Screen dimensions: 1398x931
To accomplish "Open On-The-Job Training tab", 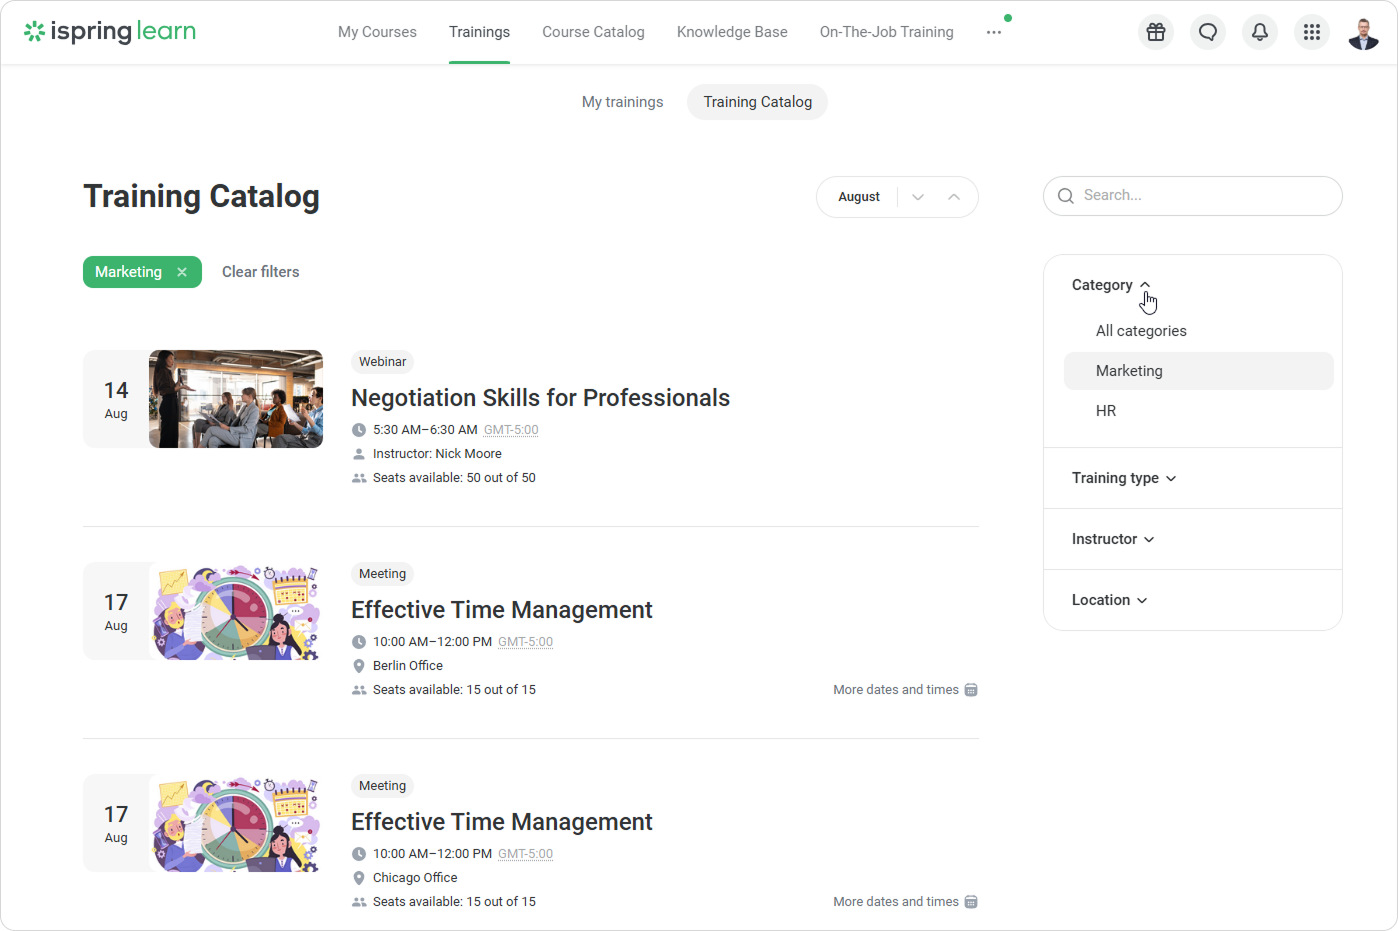I will click(886, 32).
